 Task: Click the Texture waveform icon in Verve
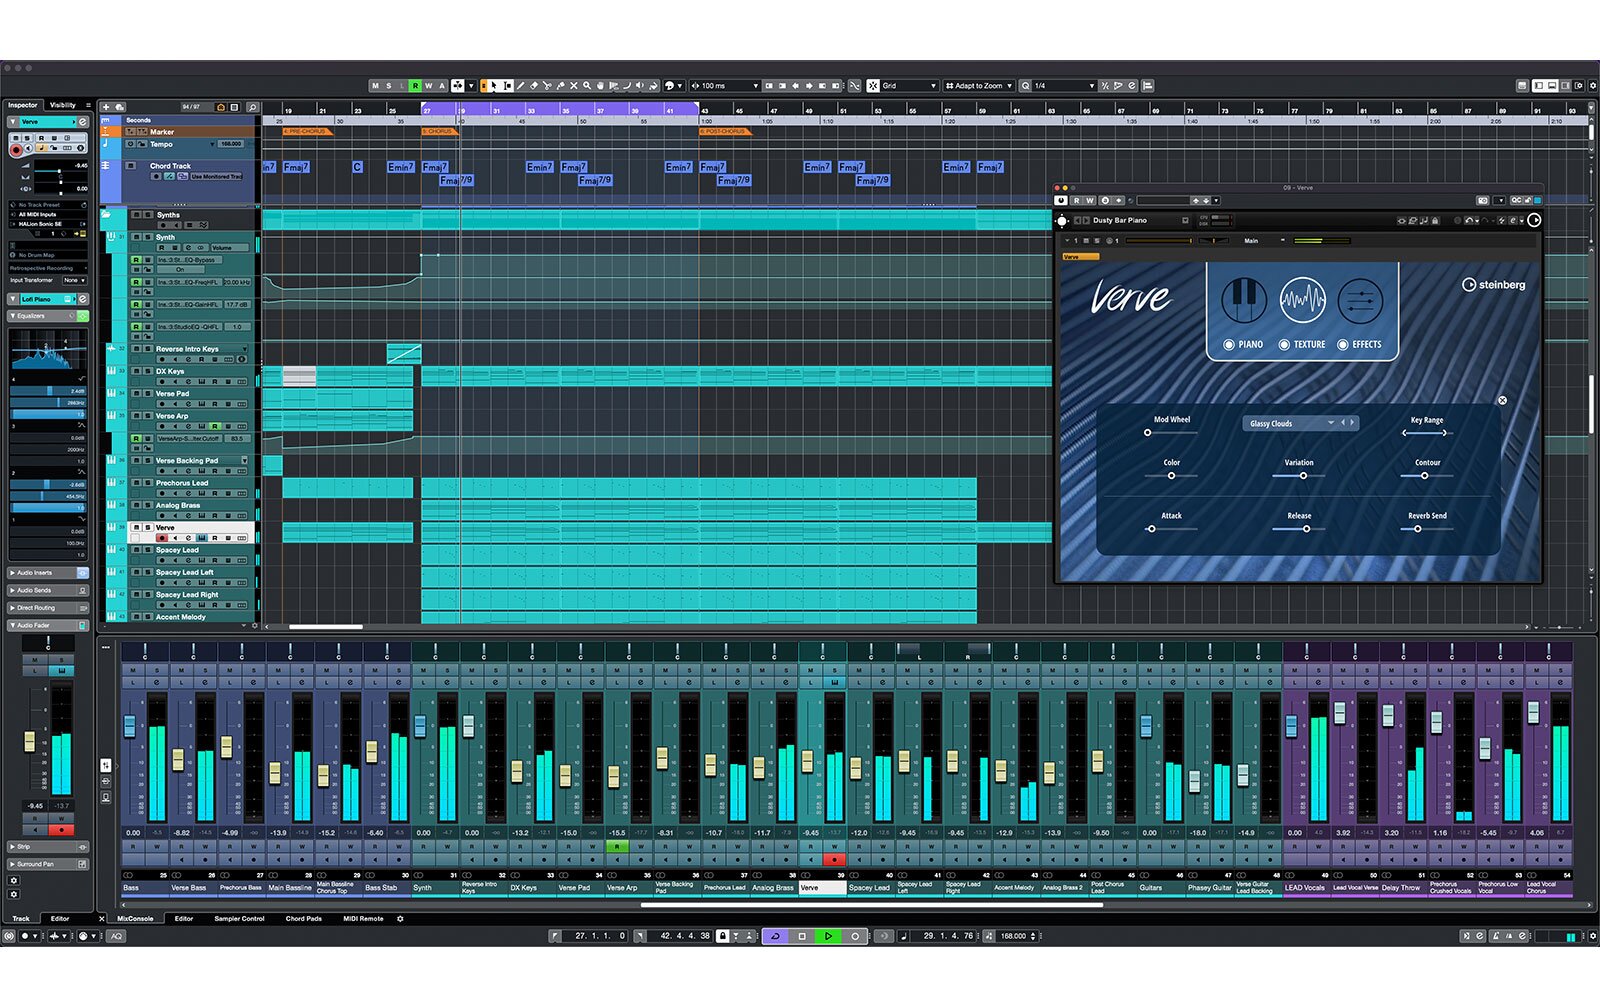tap(1303, 299)
